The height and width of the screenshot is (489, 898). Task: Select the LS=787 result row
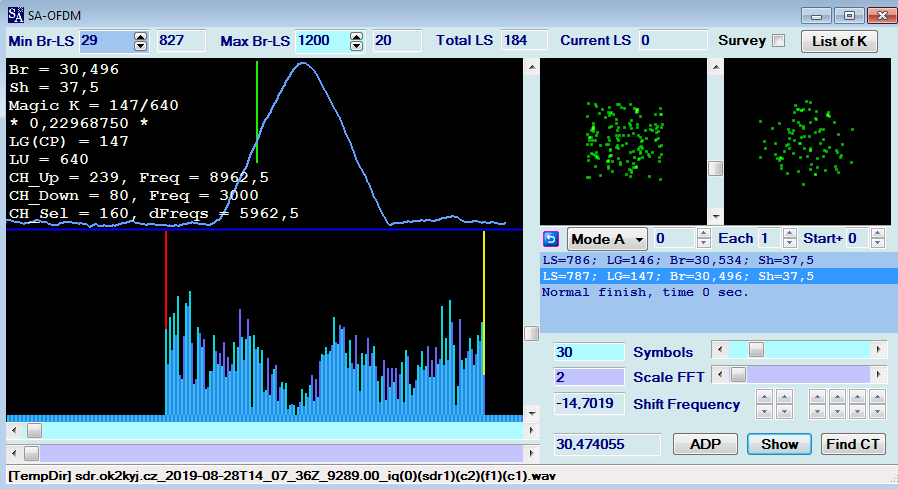[x=719, y=276]
